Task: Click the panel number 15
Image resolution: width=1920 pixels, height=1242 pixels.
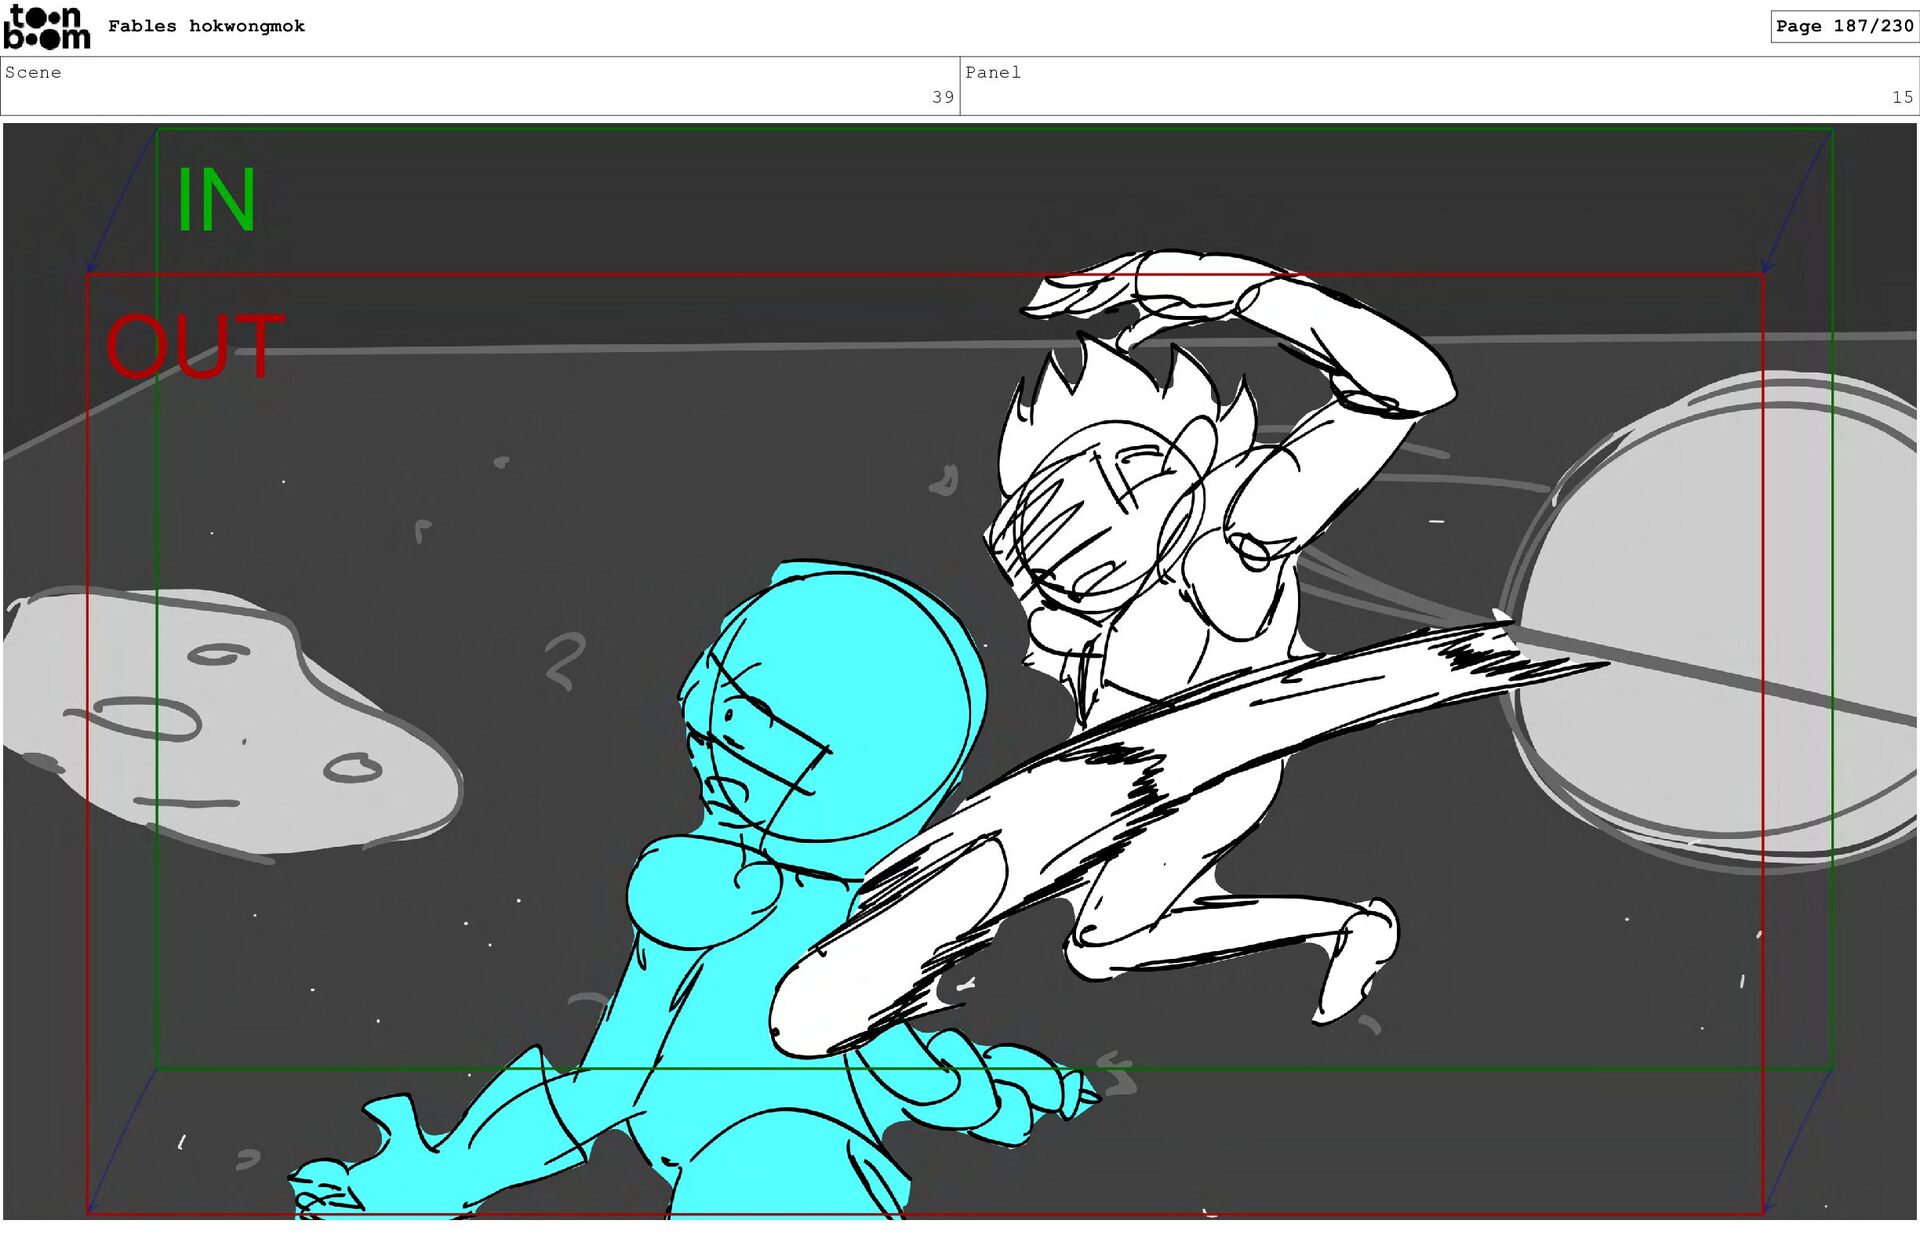Action: pyautogui.click(x=1901, y=97)
